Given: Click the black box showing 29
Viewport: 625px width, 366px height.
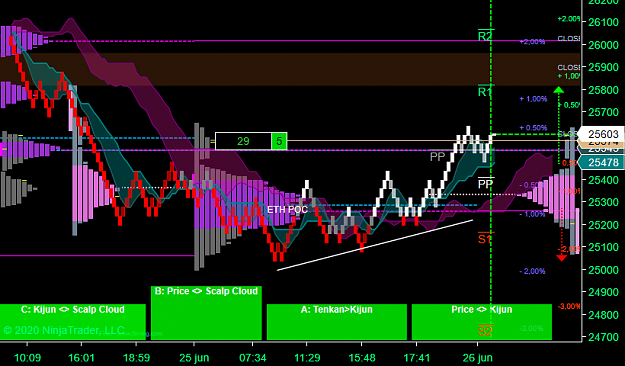Looking at the screenshot, I should point(243,141).
